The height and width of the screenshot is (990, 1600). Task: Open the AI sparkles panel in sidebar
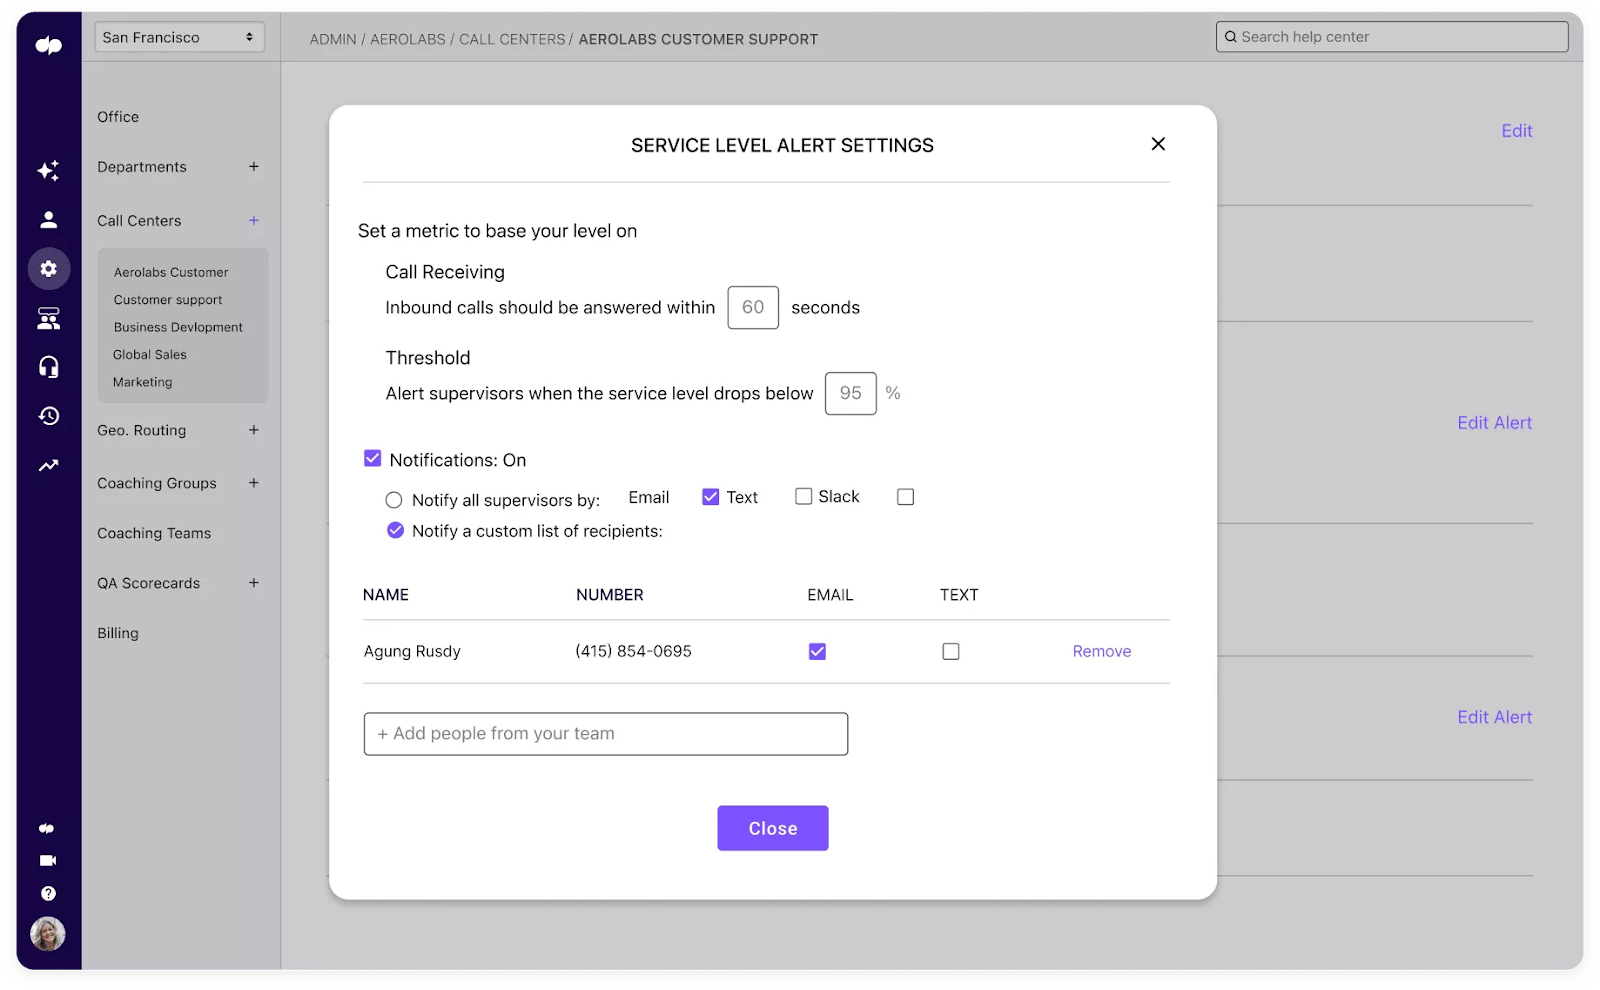click(48, 170)
